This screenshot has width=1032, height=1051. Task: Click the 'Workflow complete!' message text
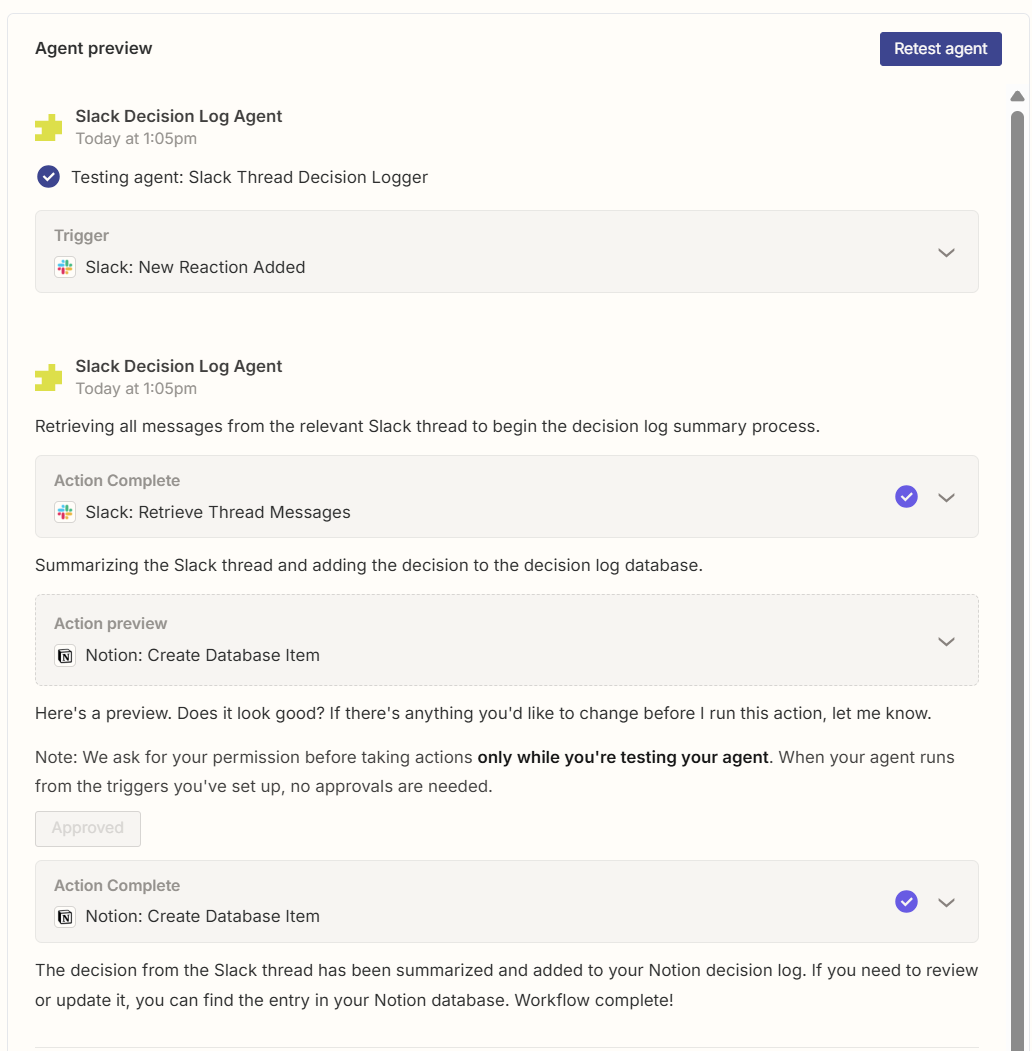point(594,1001)
